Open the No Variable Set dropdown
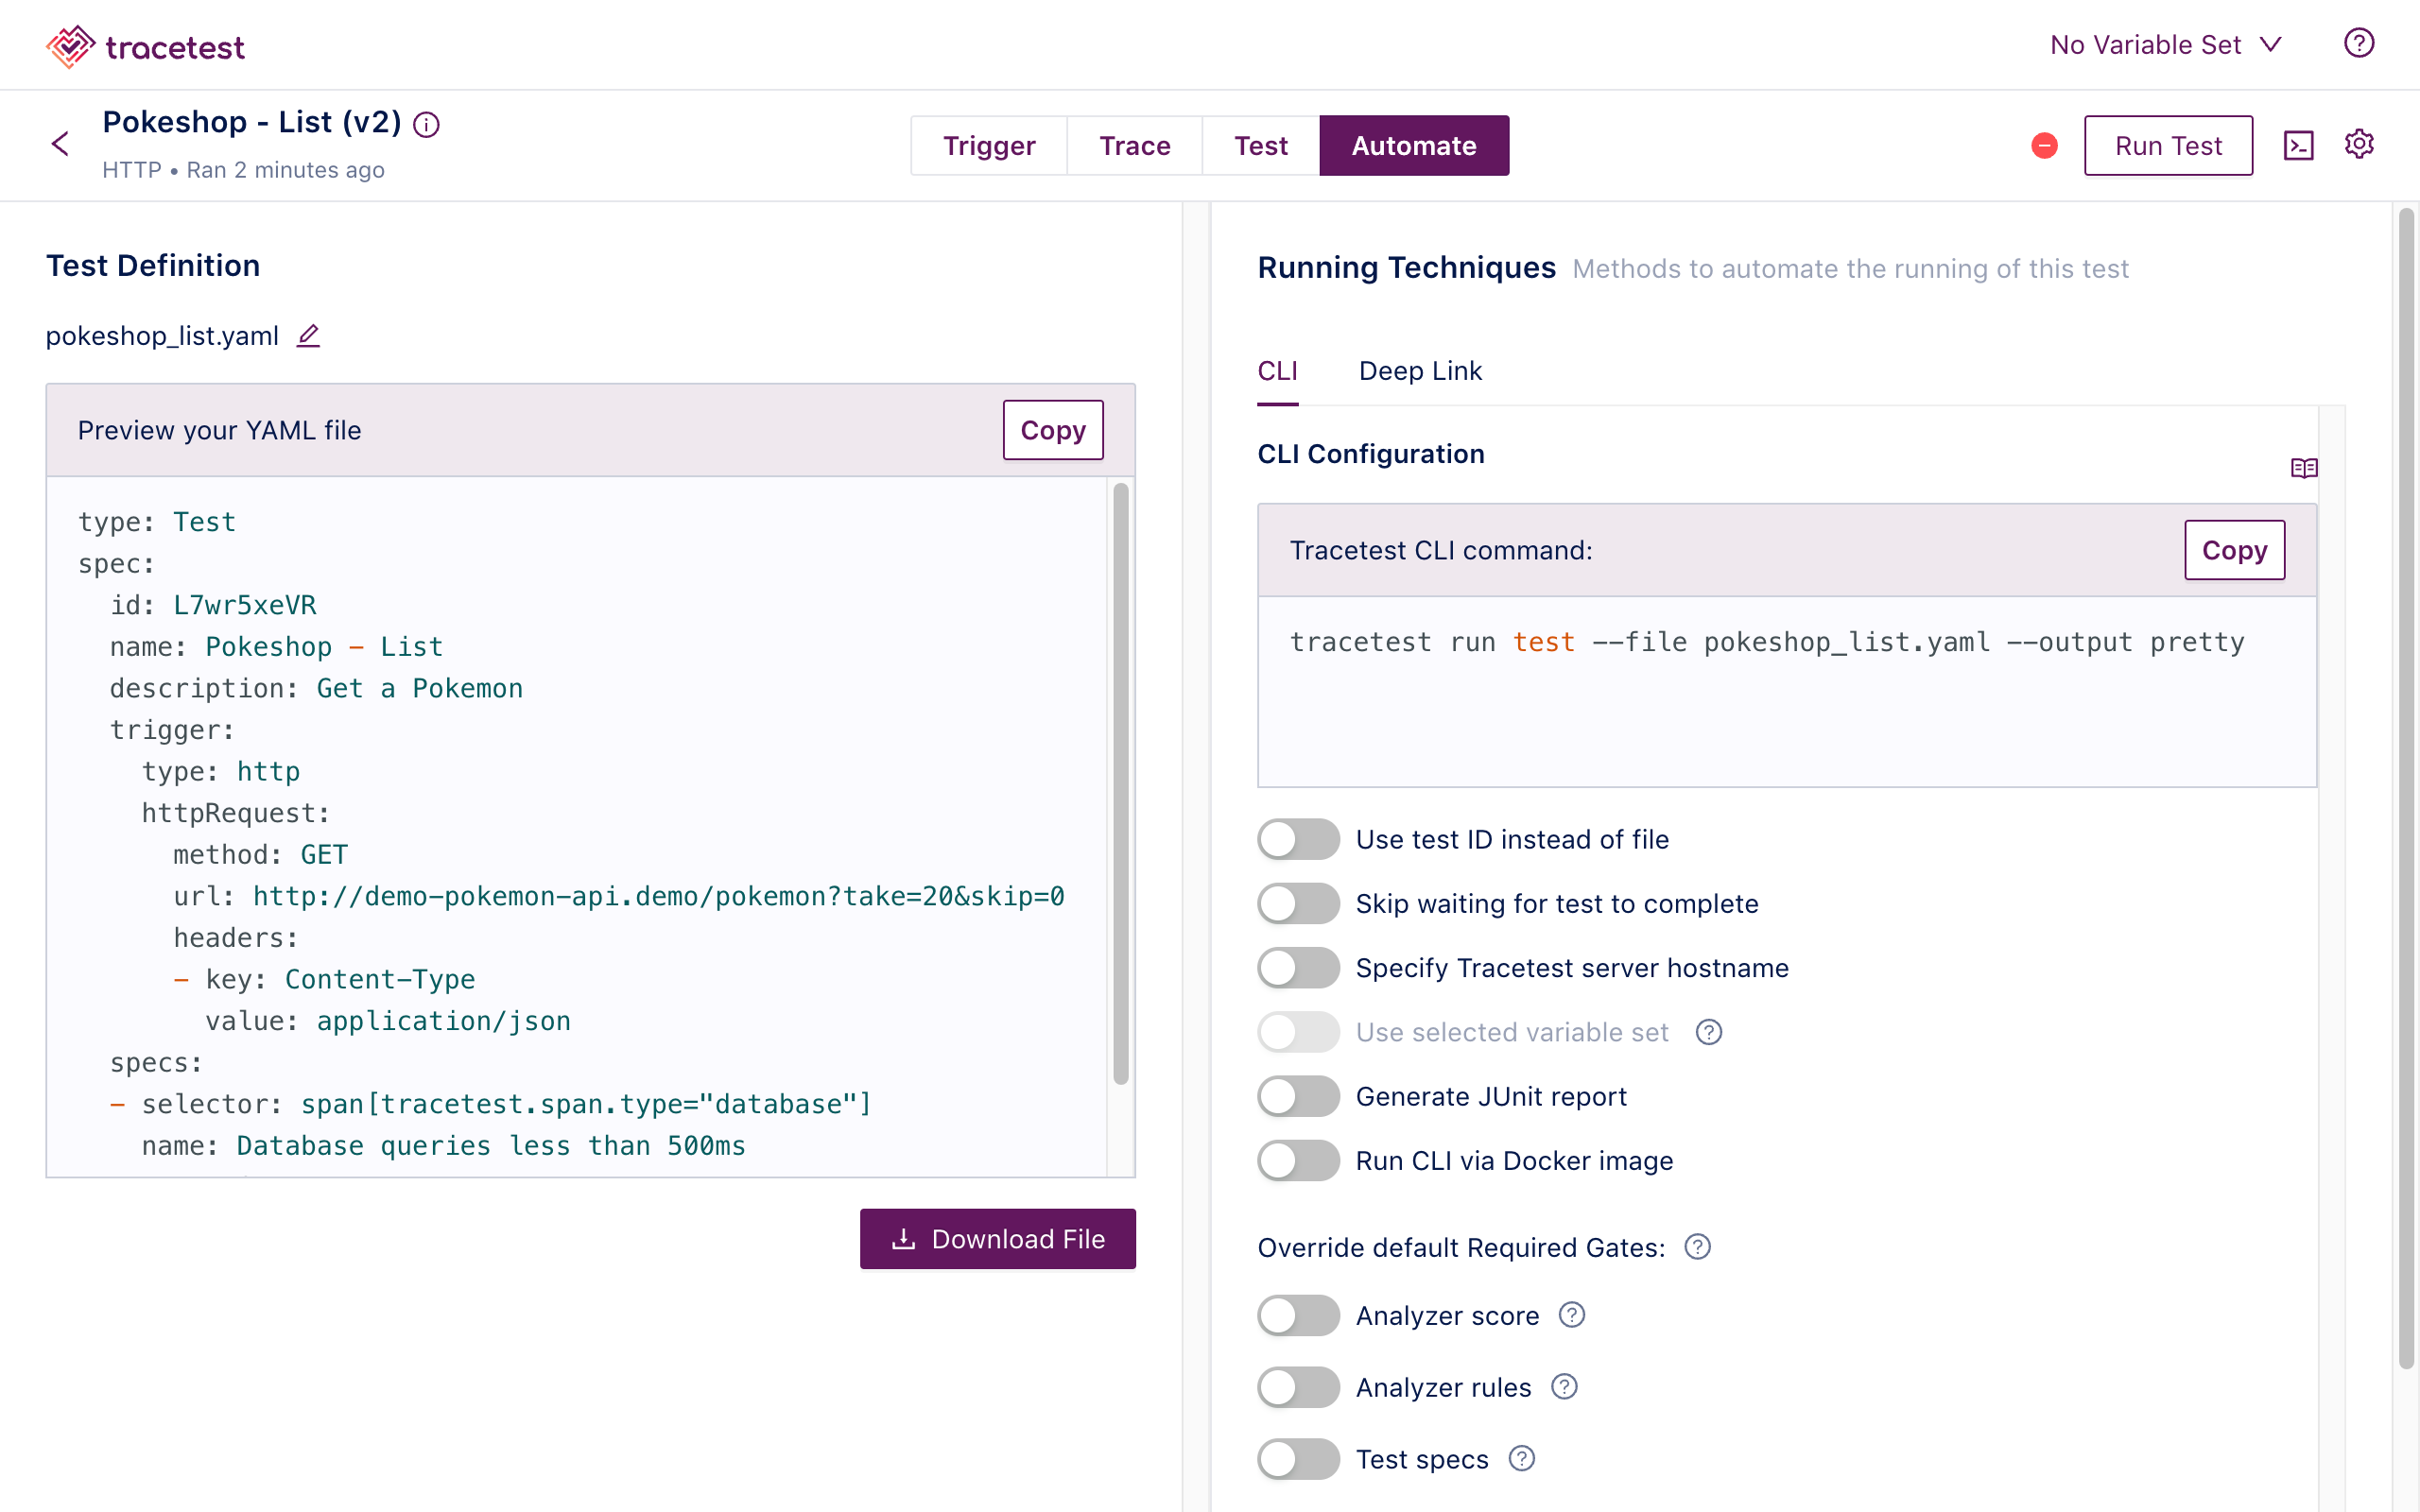 point(2165,44)
